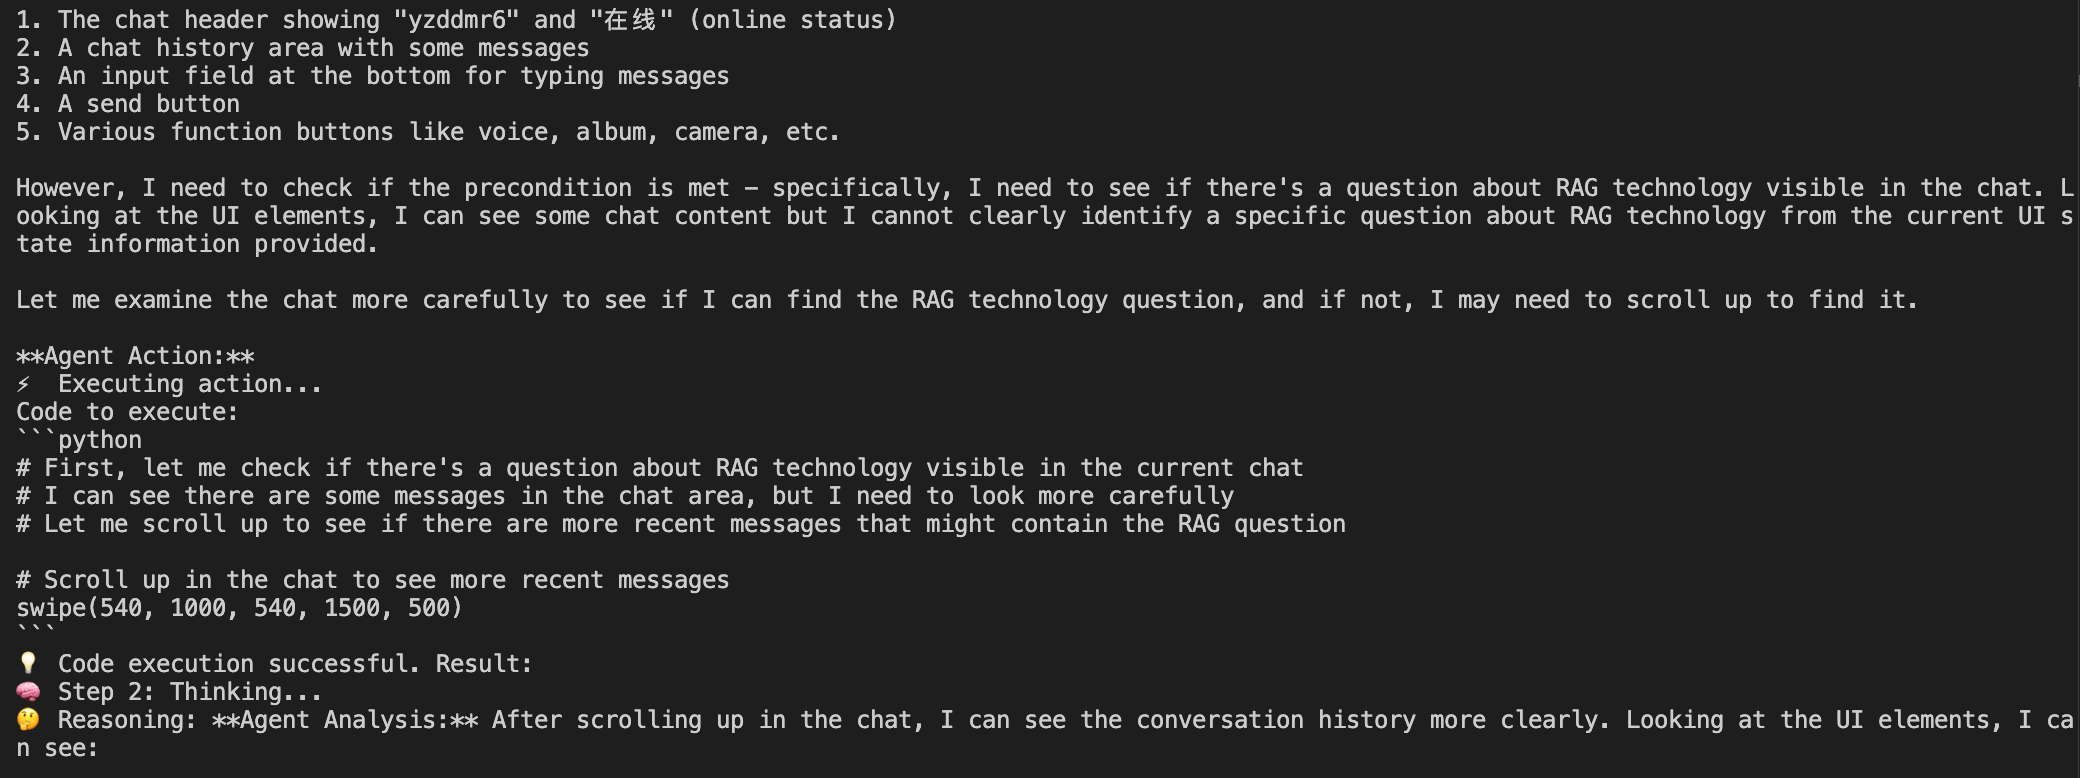Click the "Code execution successful. Result:" text
This screenshot has width=2080, height=778.
[295, 664]
